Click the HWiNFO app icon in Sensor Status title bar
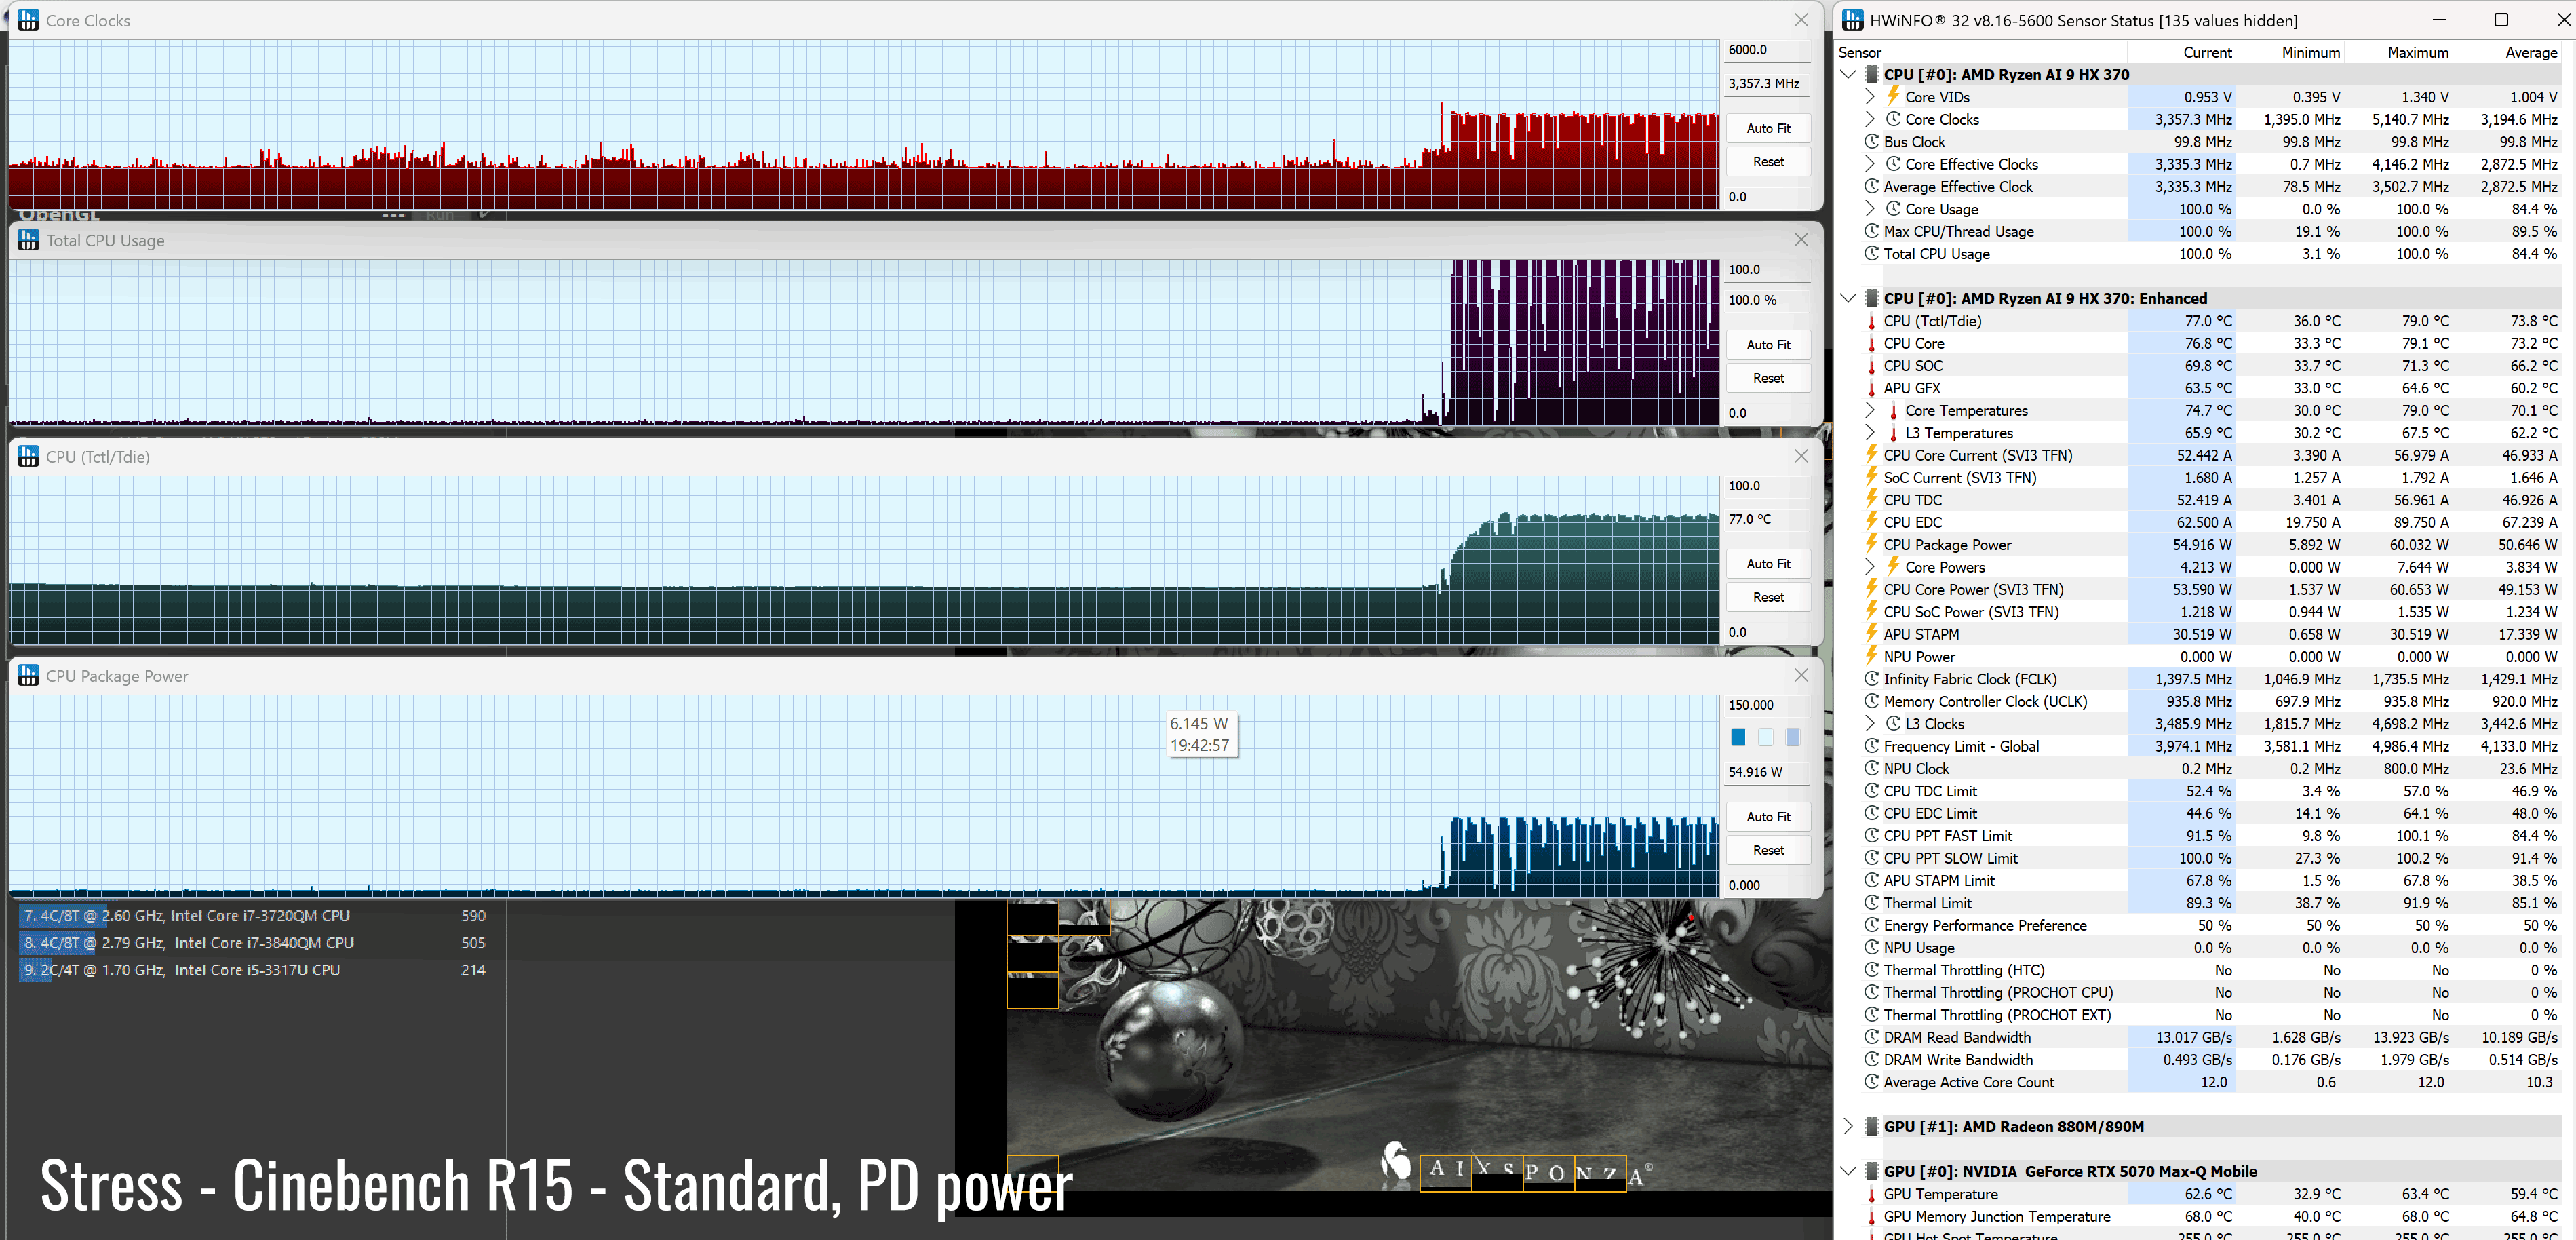 tap(1853, 20)
